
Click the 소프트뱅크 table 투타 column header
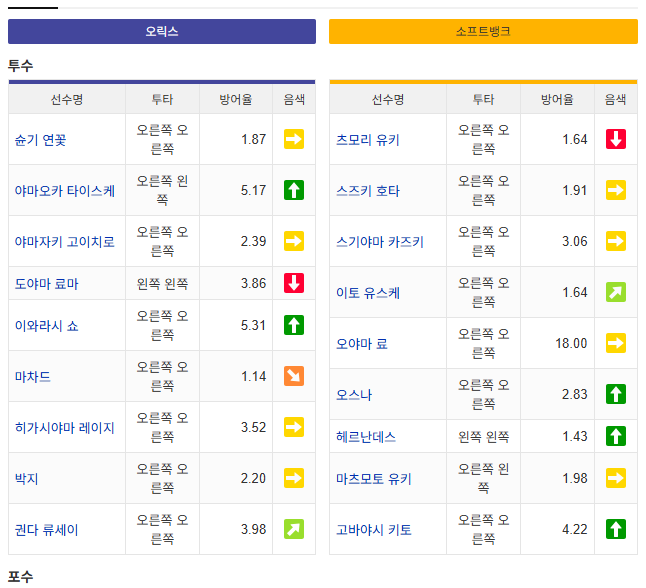pos(483,99)
